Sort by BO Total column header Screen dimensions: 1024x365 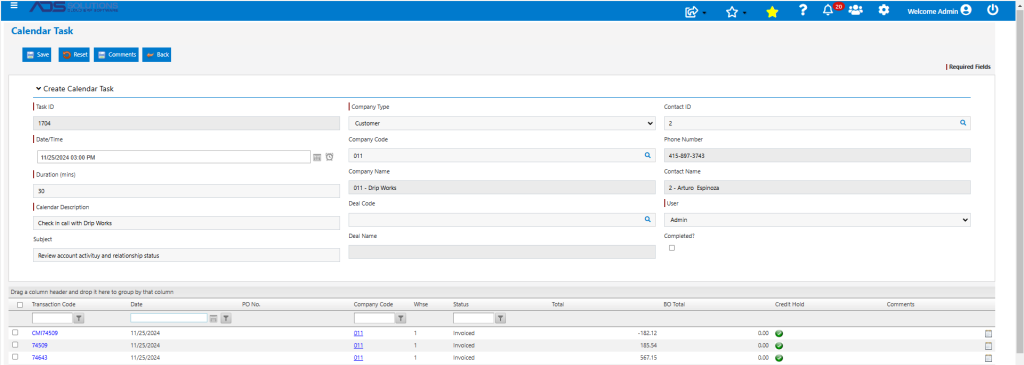(673, 304)
